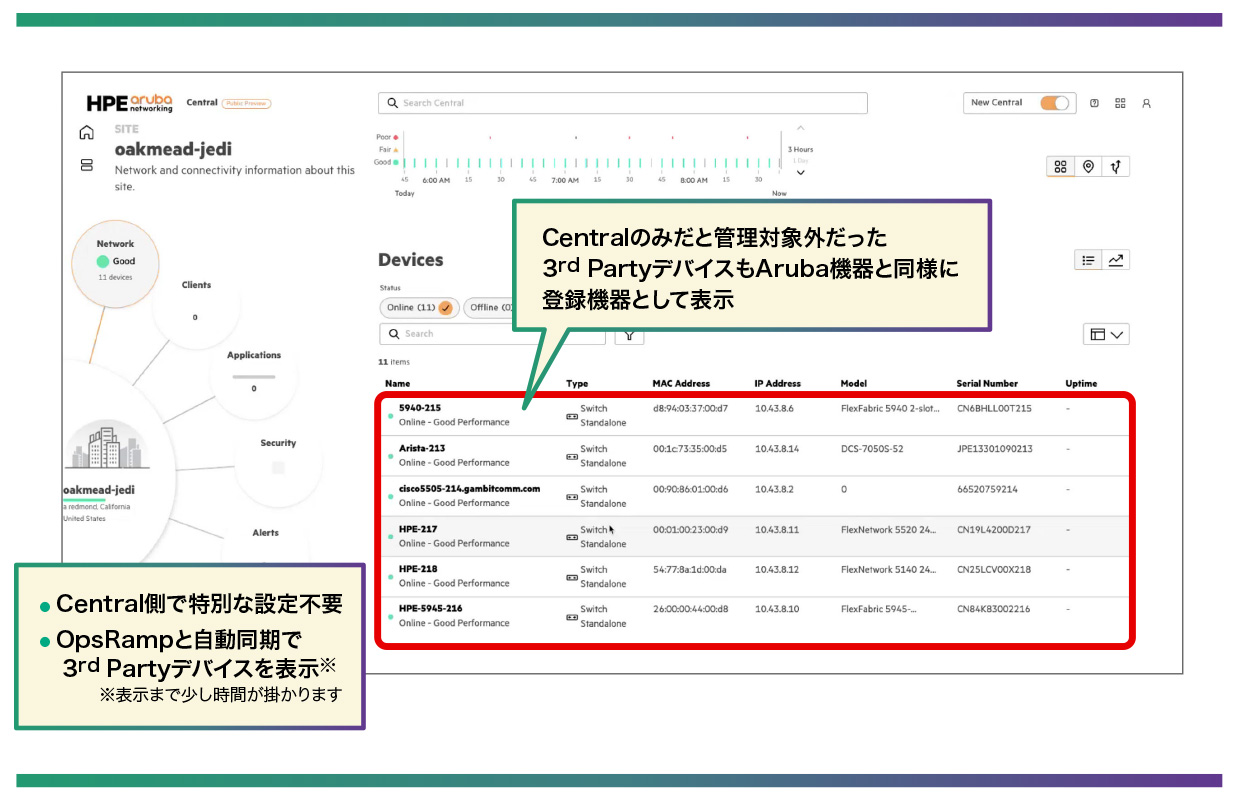
Task: Sort by the Type column header
Action: pyautogui.click(x=577, y=384)
